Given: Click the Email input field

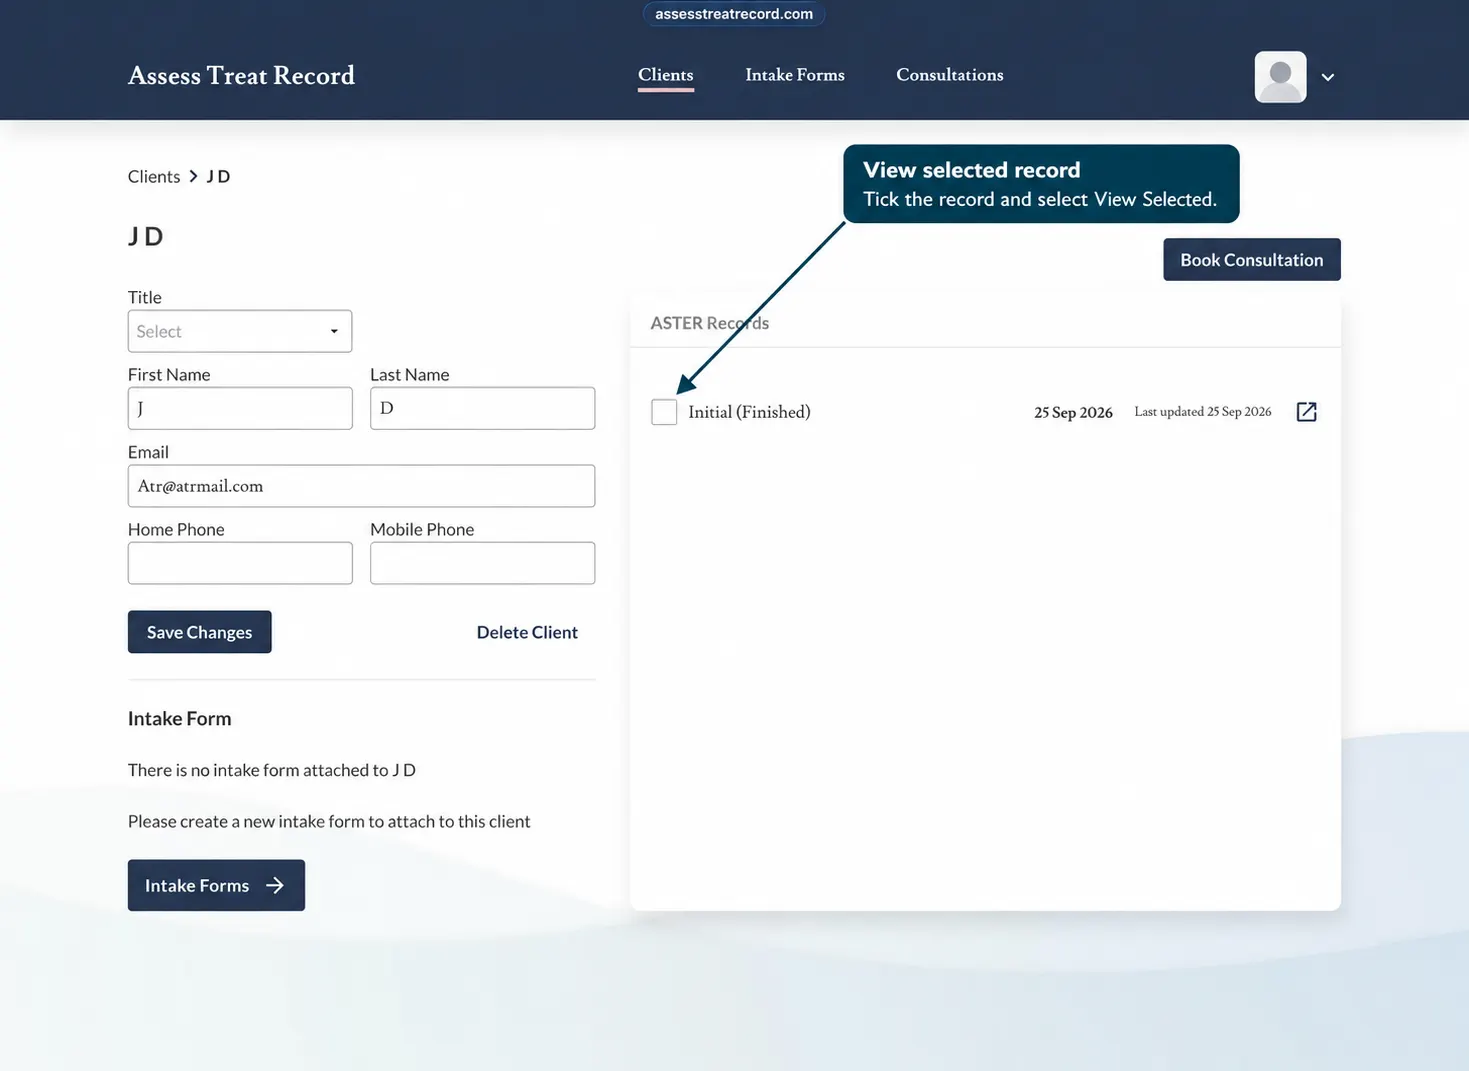Looking at the screenshot, I should click(361, 486).
